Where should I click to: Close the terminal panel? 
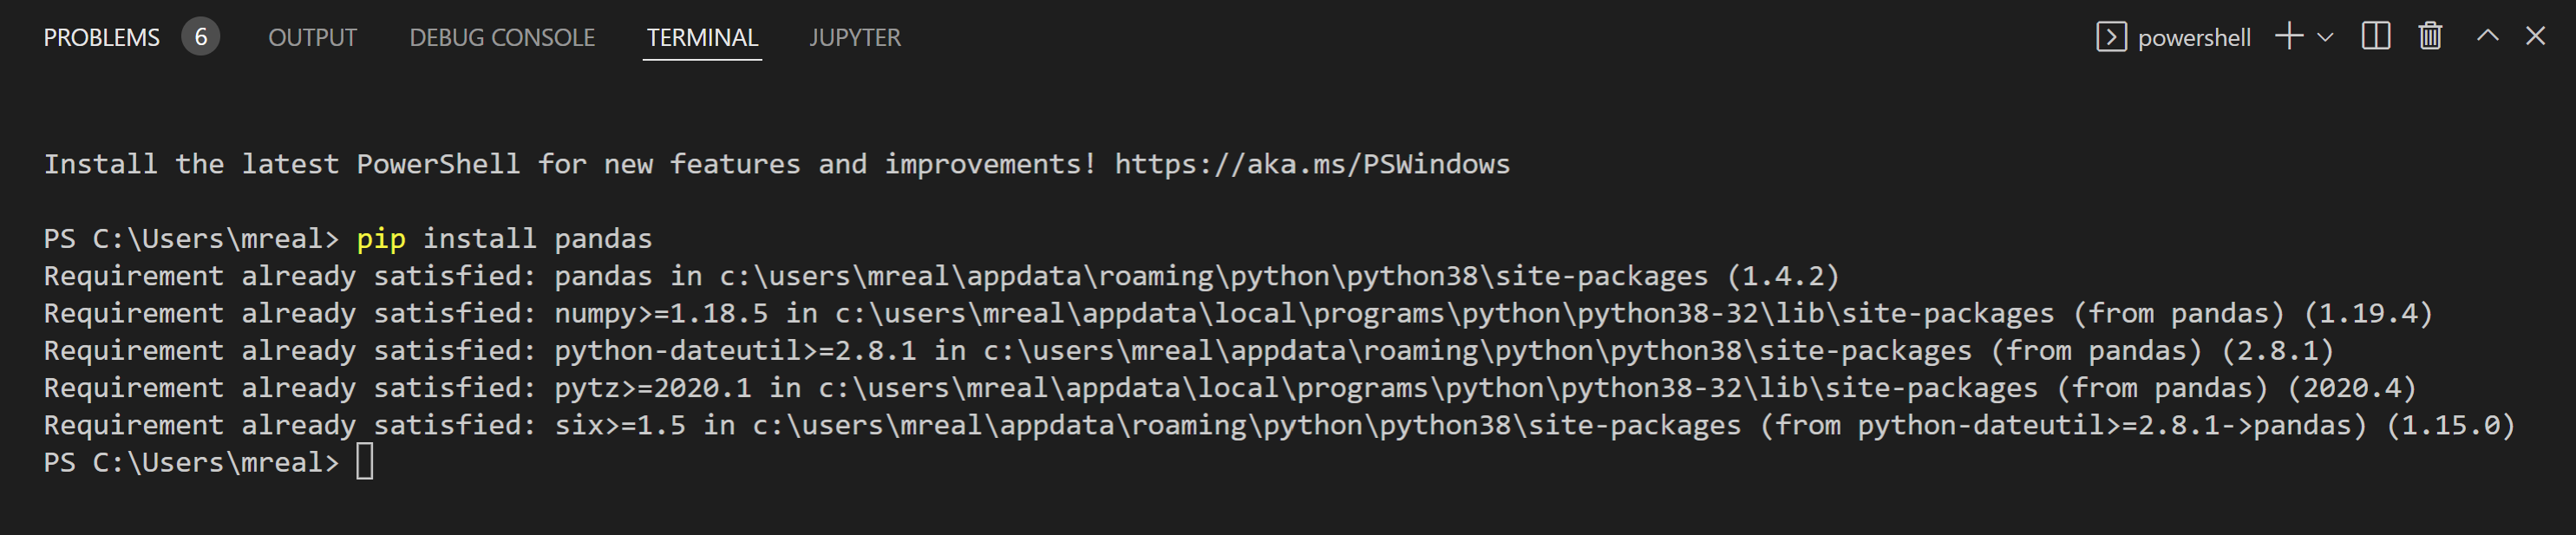point(2535,37)
